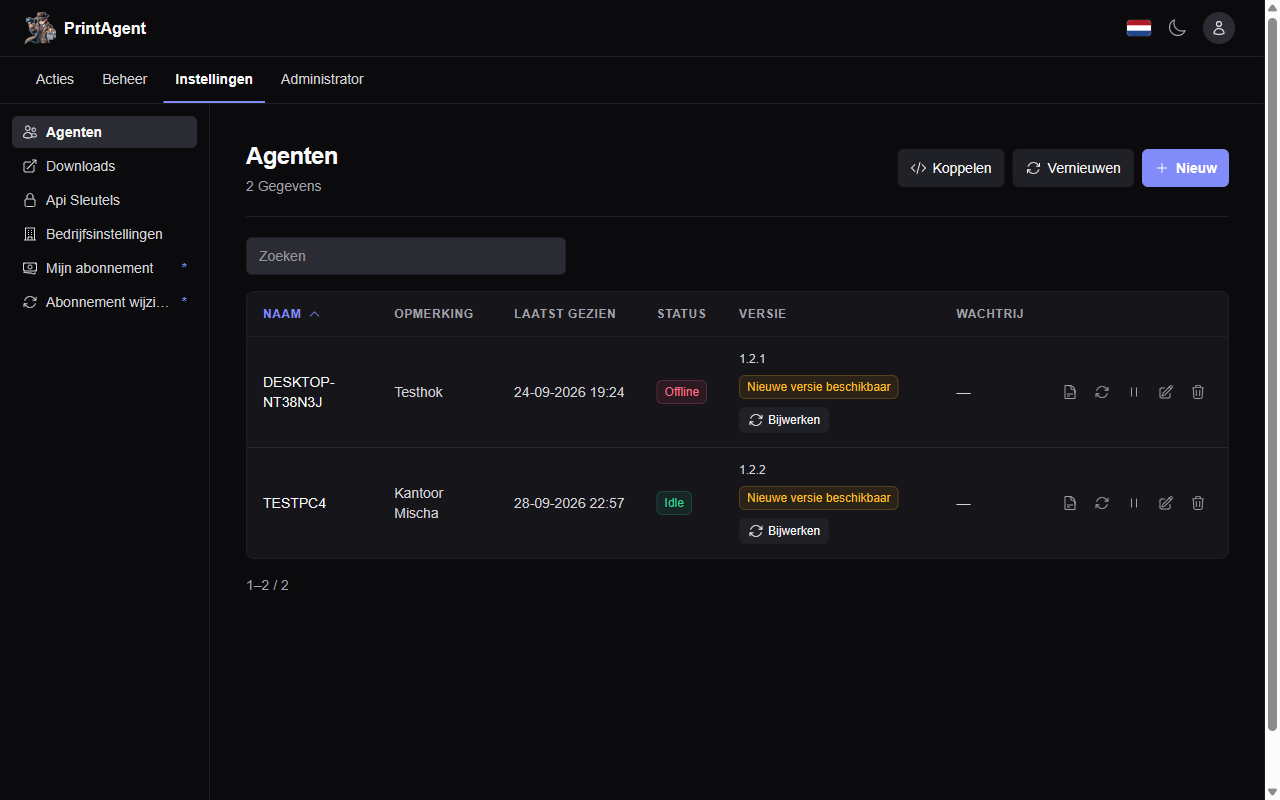Pause the TESTPC4 agent
Viewport: 1280px width, 800px height.
[x=1134, y=503]
